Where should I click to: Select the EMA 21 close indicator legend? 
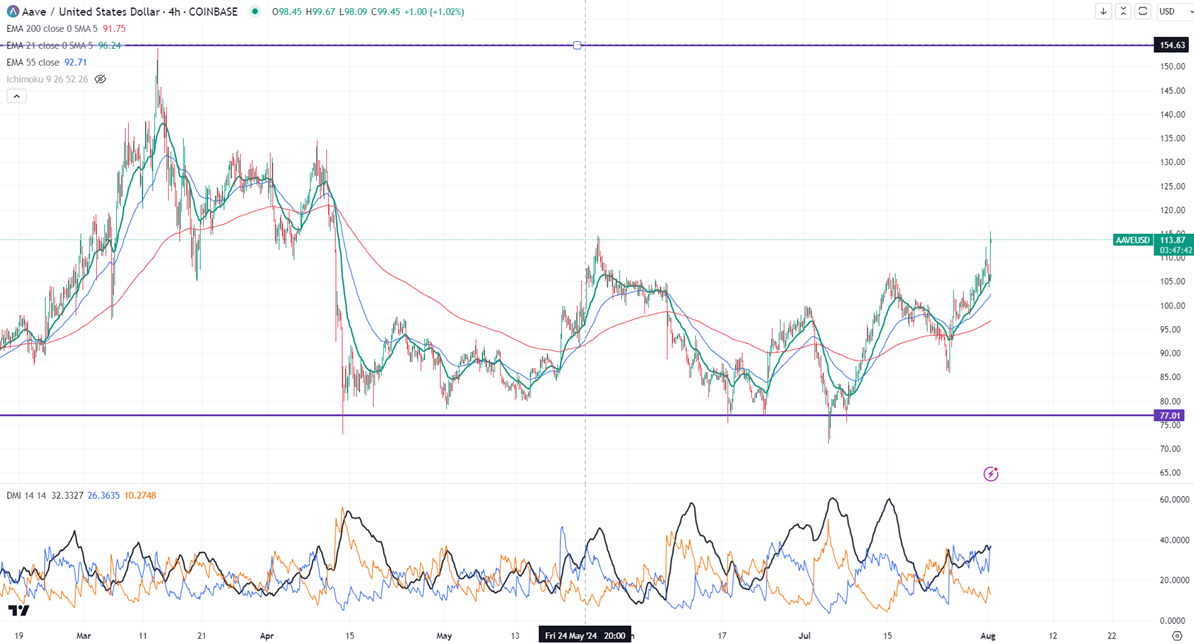(49, 46)
